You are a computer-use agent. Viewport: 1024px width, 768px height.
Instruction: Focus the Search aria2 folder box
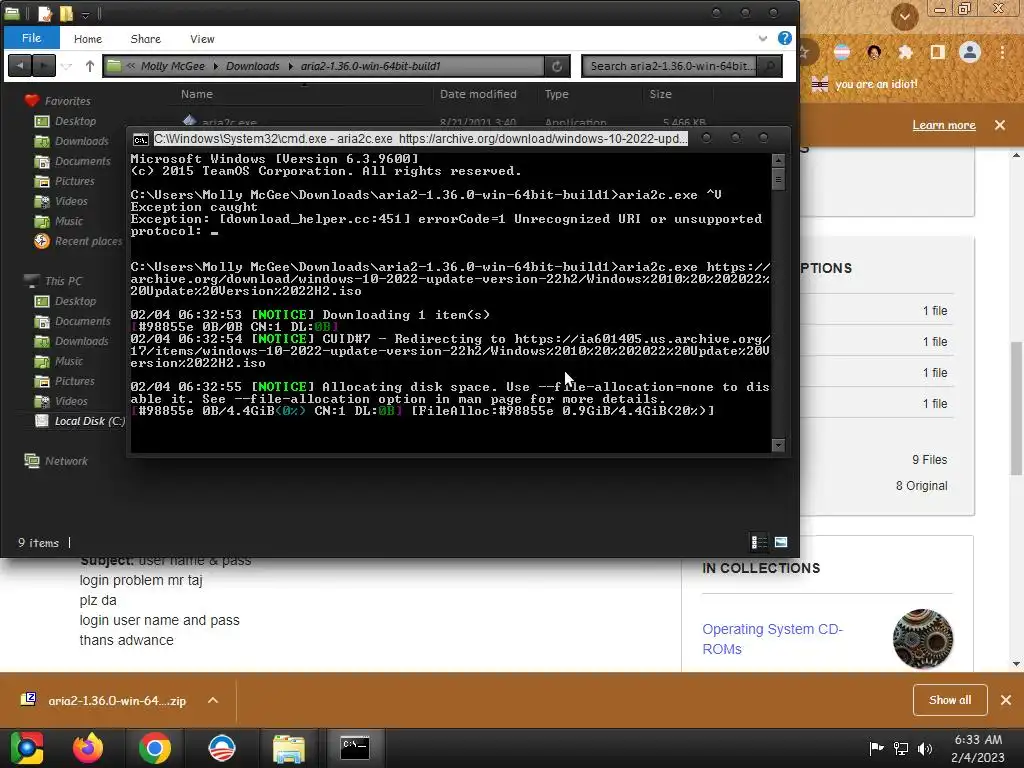coord(671,66)
